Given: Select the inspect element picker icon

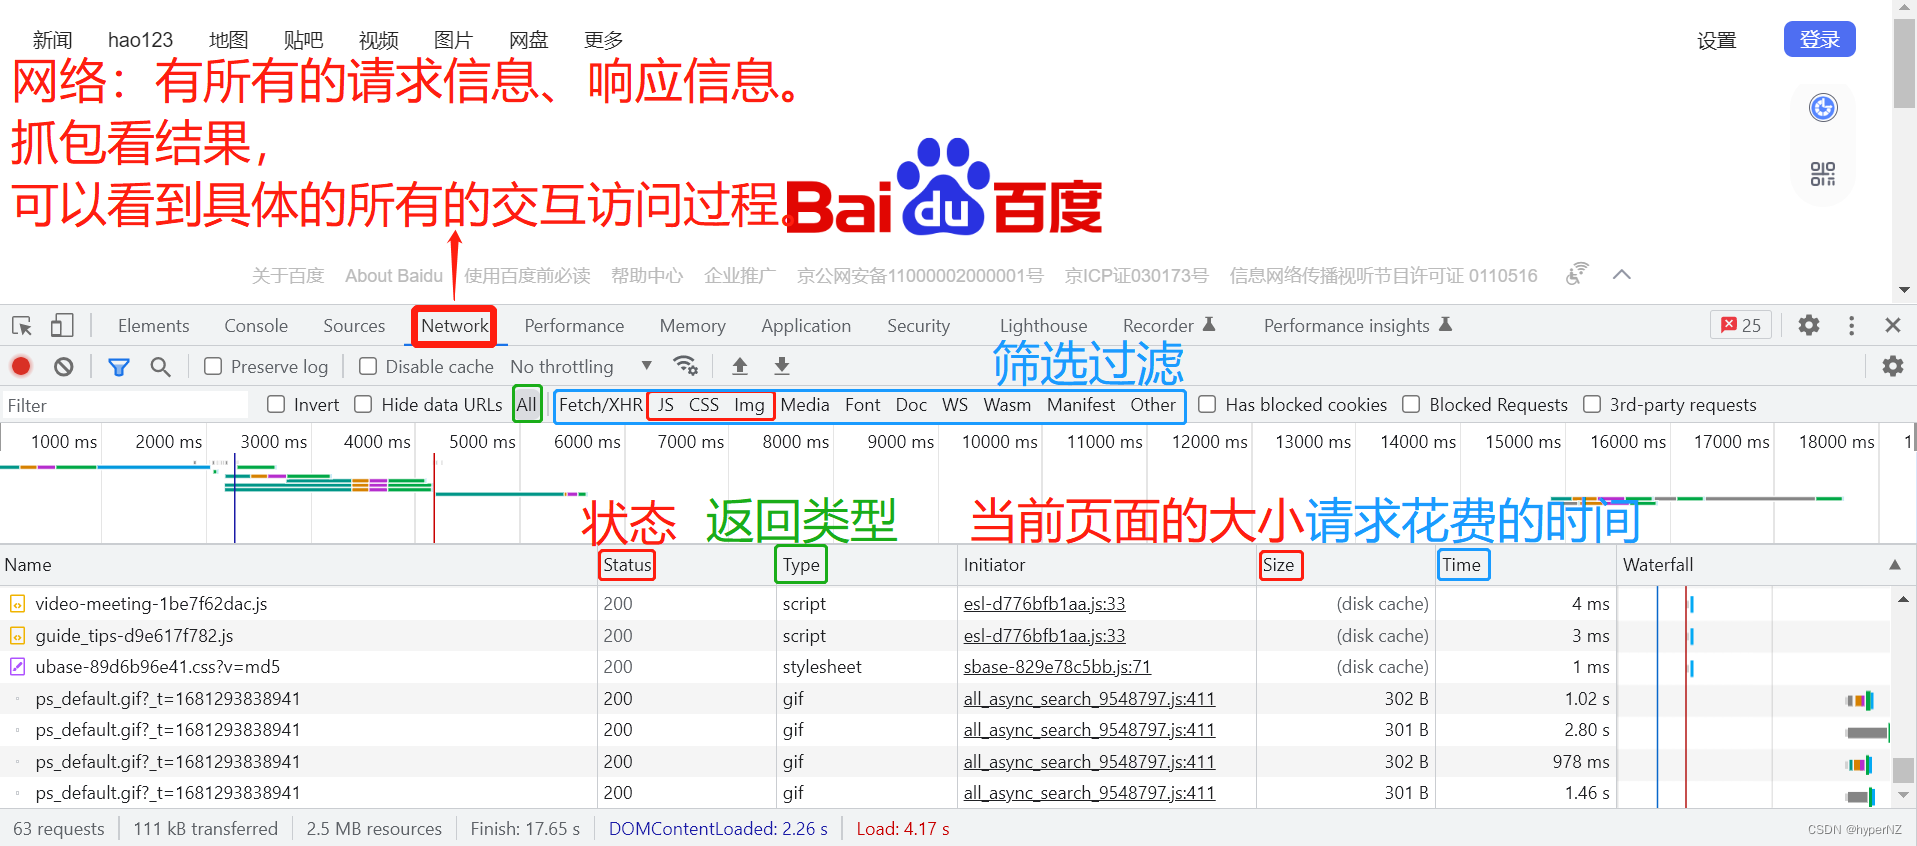Looking at the screenshot, I should 22,326.
